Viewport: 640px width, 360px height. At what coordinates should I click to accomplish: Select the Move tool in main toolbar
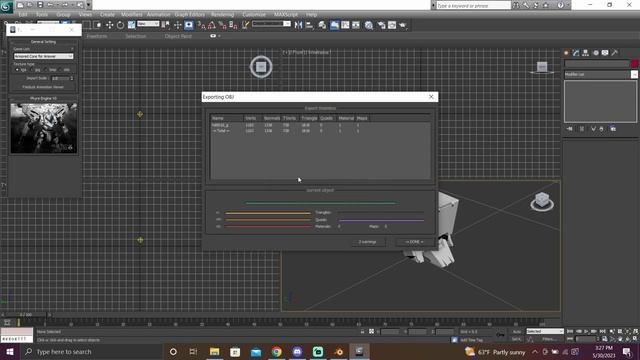(109, 25)
